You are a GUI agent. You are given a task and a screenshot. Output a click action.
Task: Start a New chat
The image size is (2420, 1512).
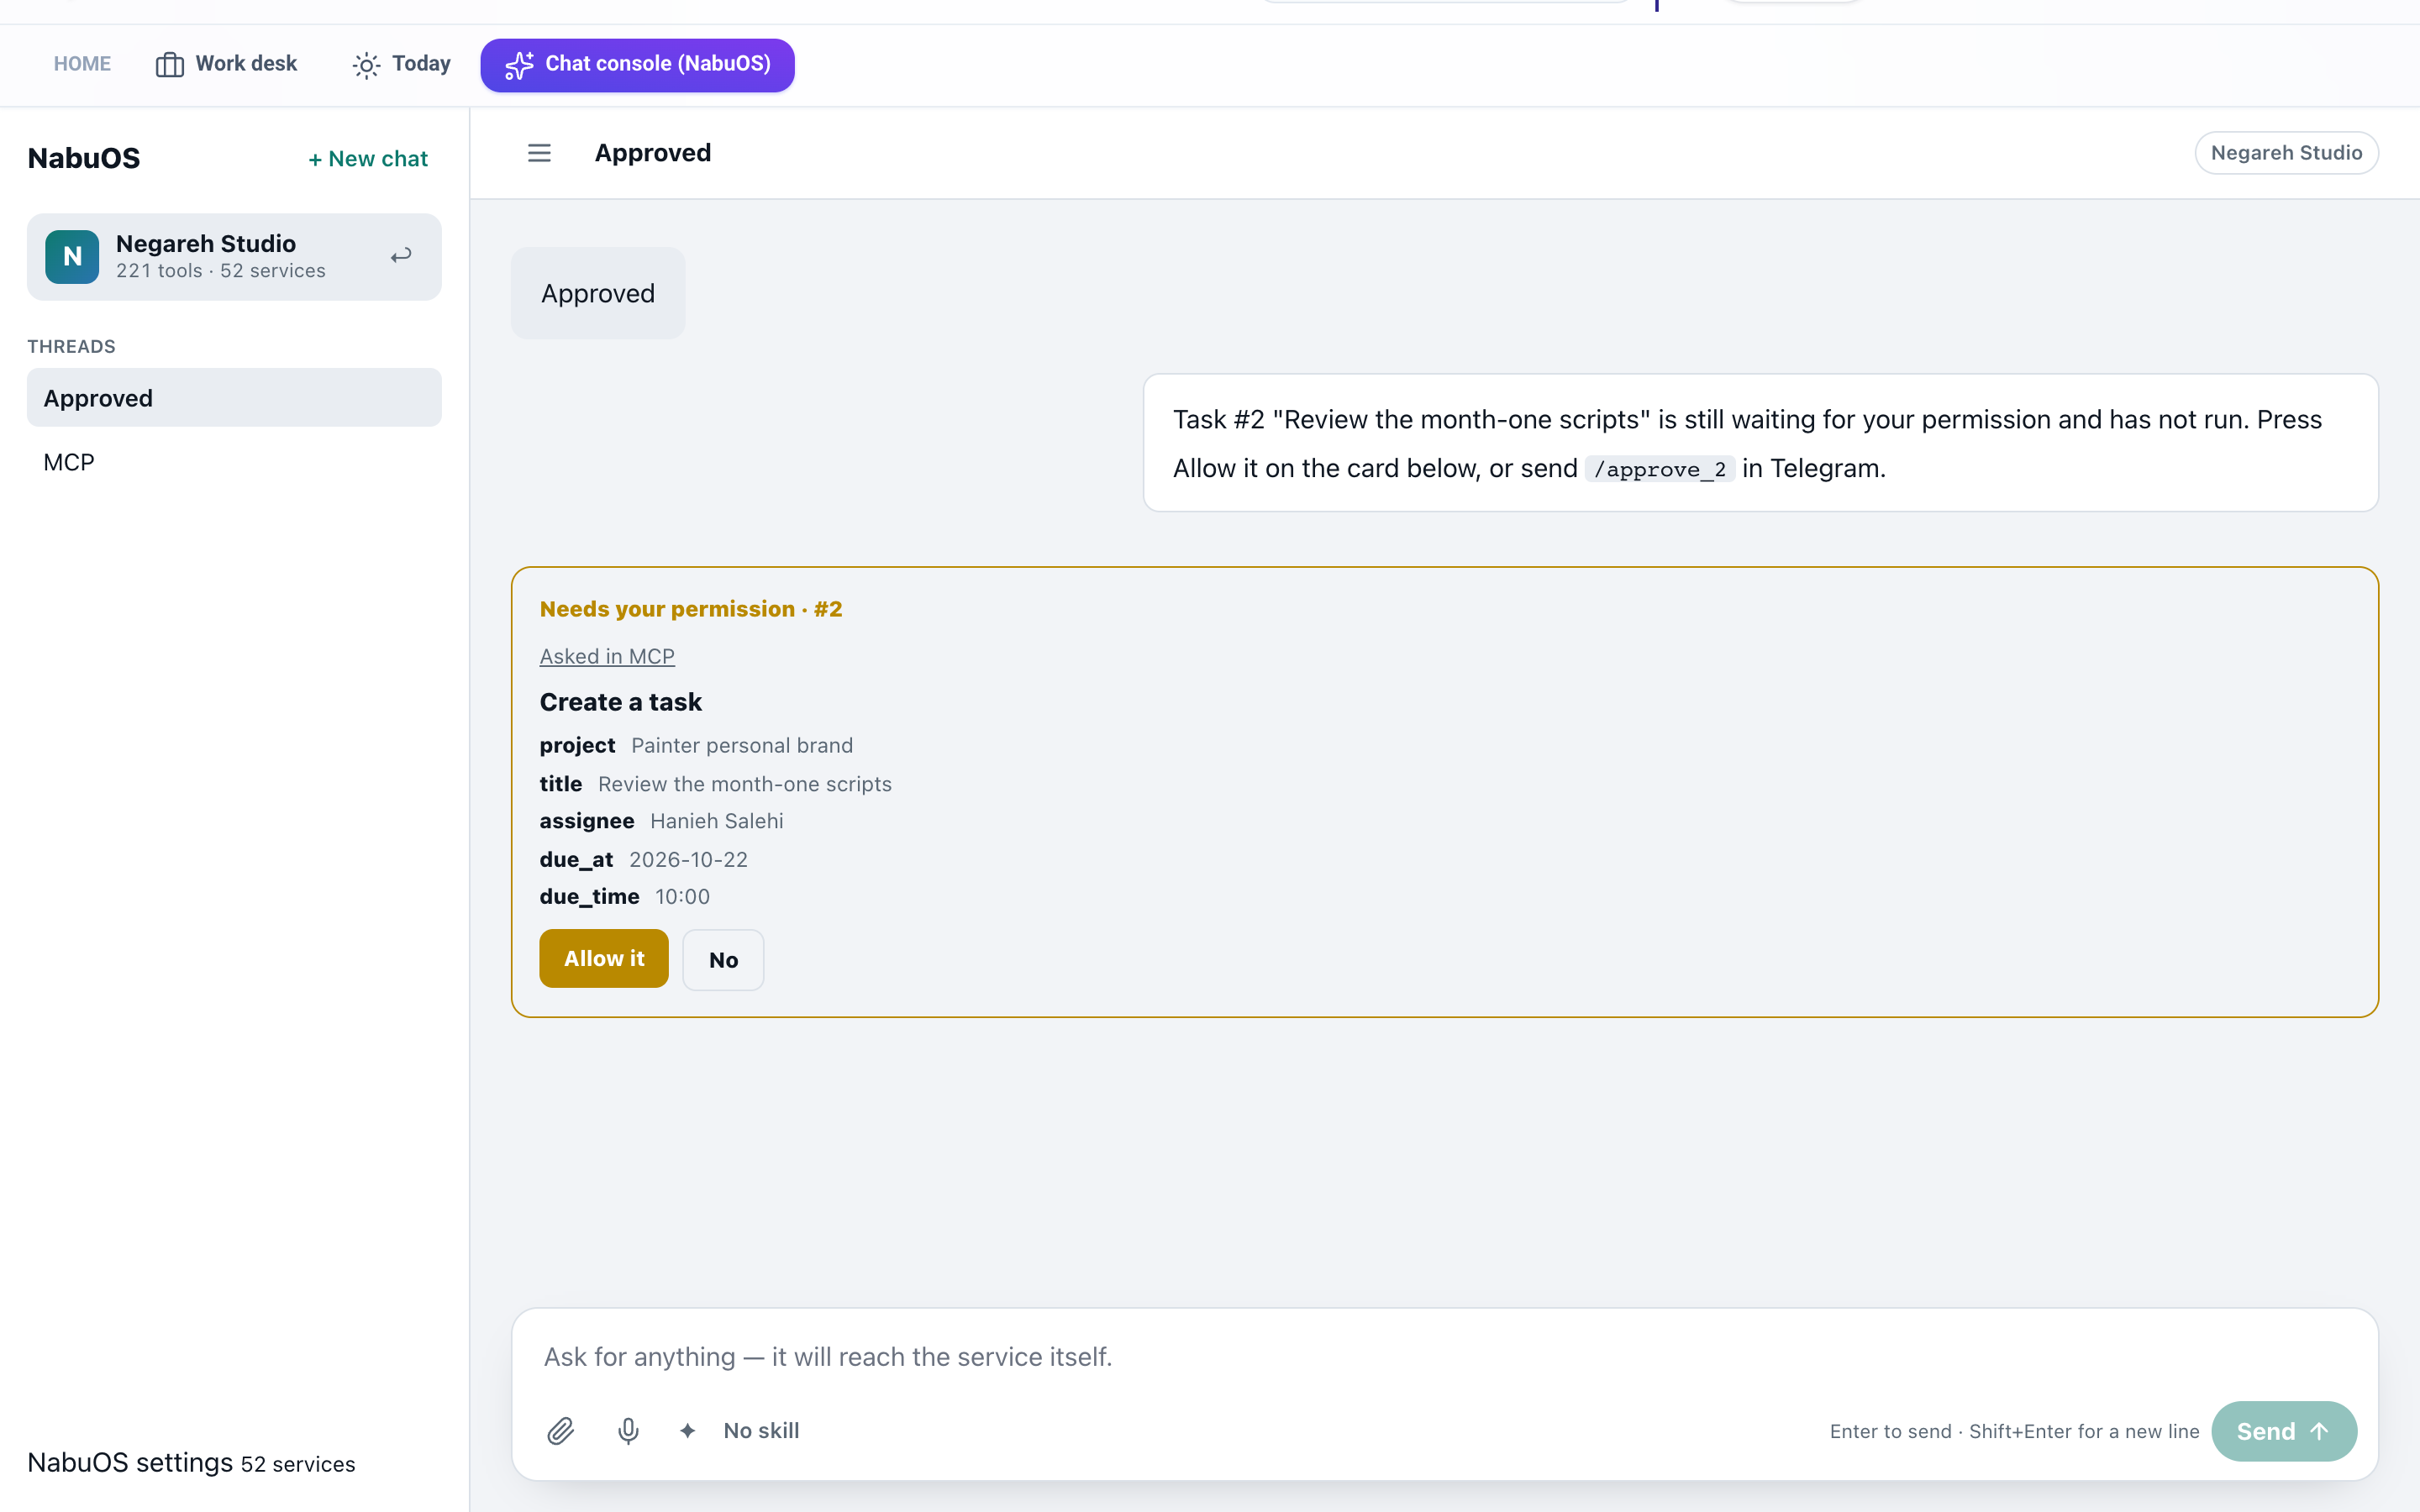coord(368,159)
